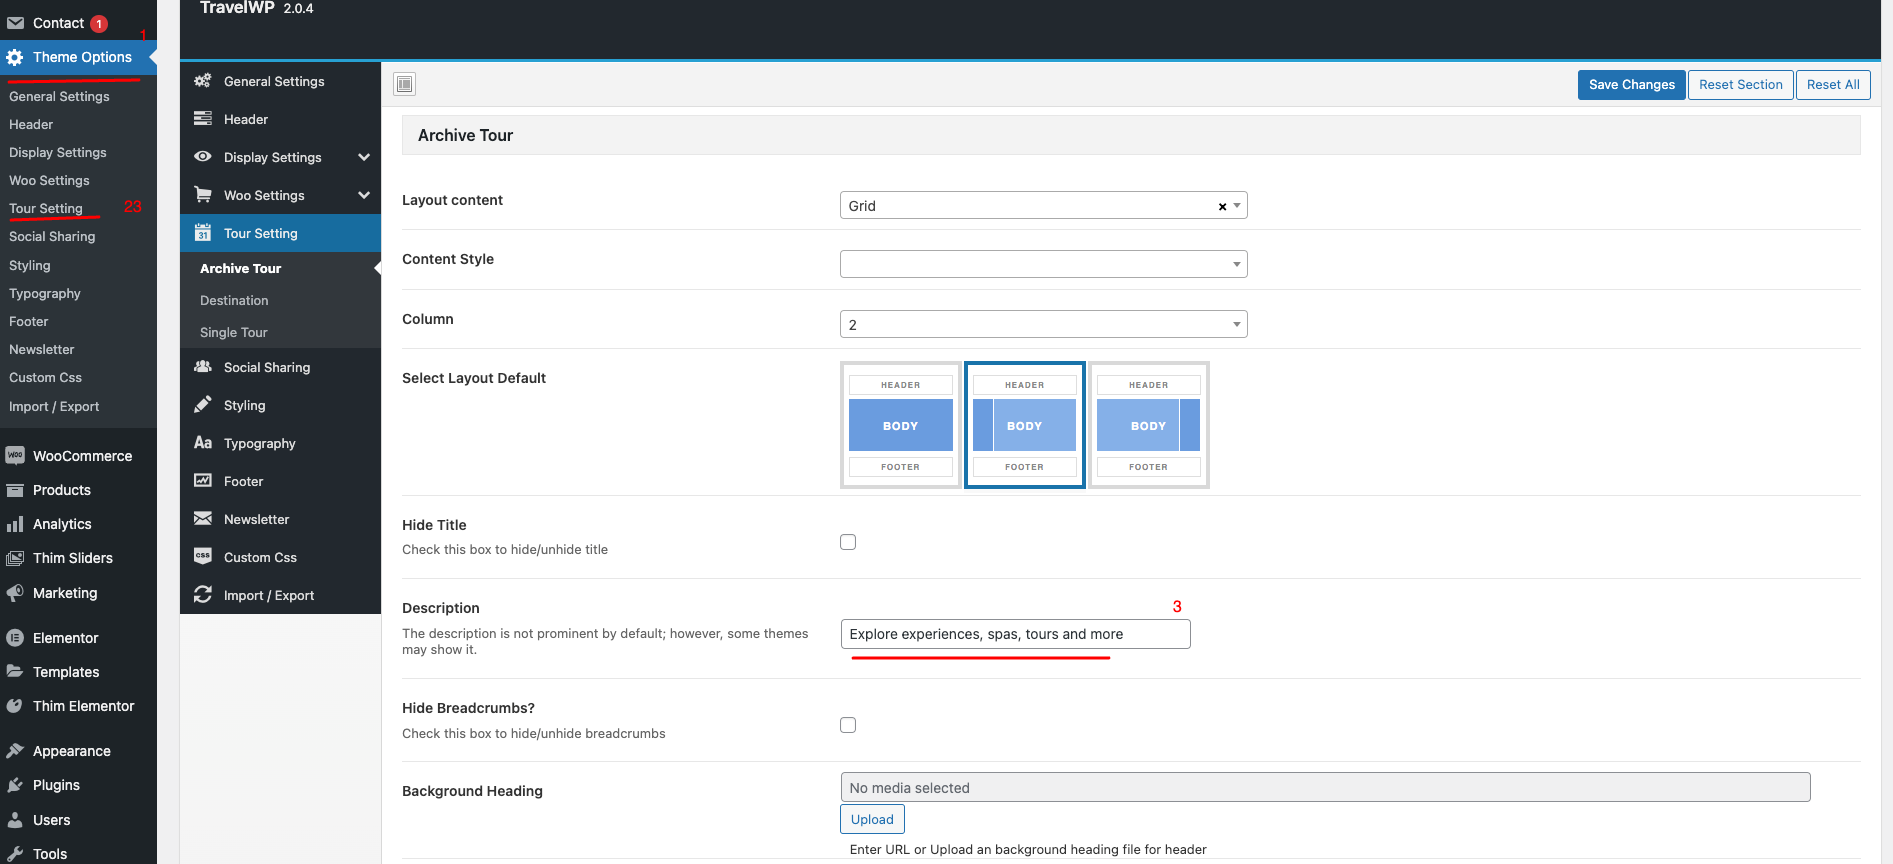Click the General Settings gears icon
The width and height of the screenshot is (1893, 864).
click(x=203, y=81)
